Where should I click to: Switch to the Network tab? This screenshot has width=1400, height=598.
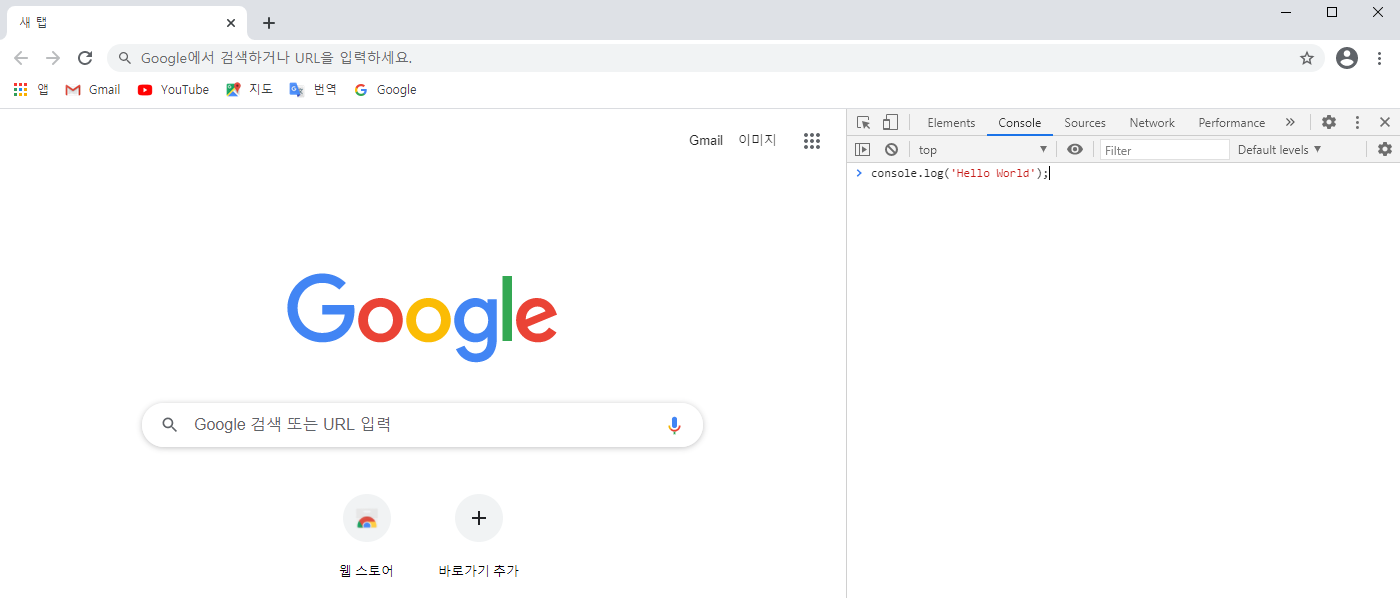point(1152,122)
